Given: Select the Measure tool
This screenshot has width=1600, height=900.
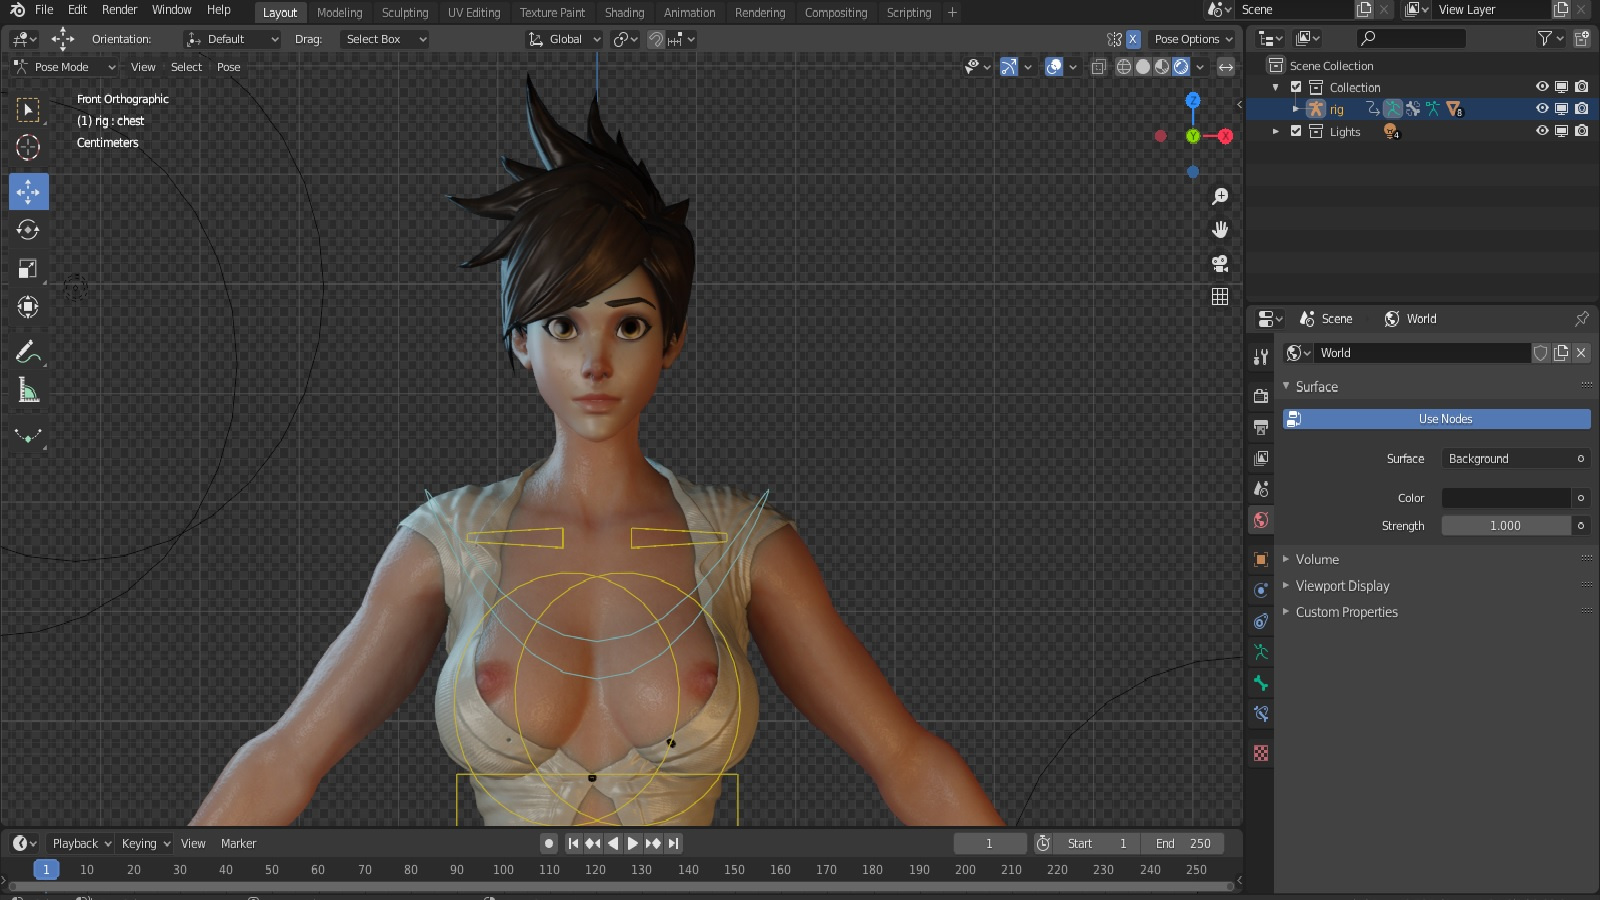Looking at the screenshot, I should [28, 391].
